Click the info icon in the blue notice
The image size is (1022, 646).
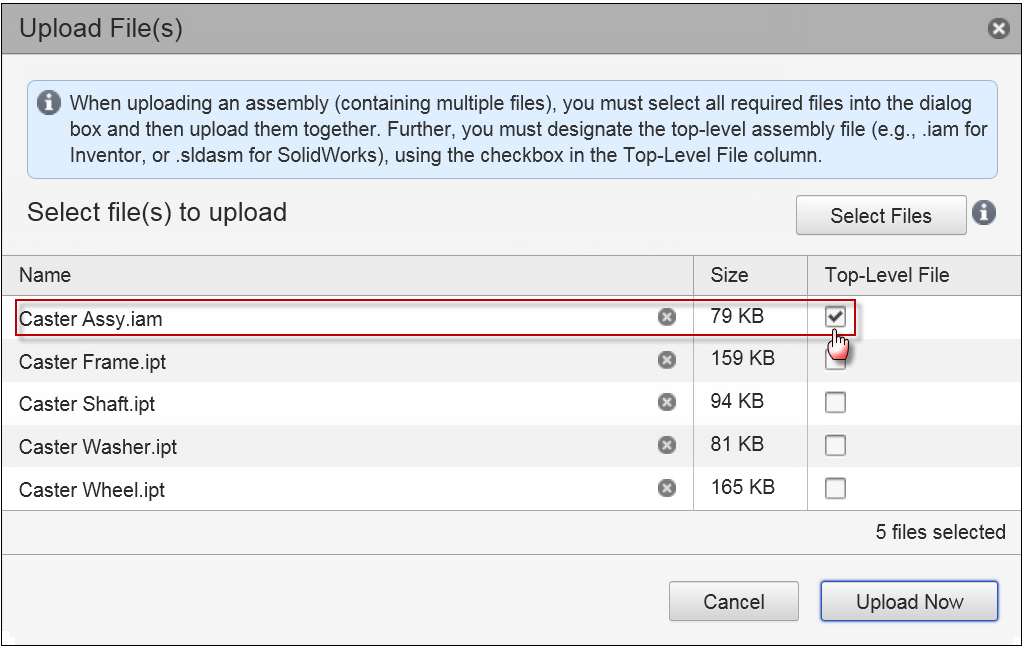(x=47, y=103)
